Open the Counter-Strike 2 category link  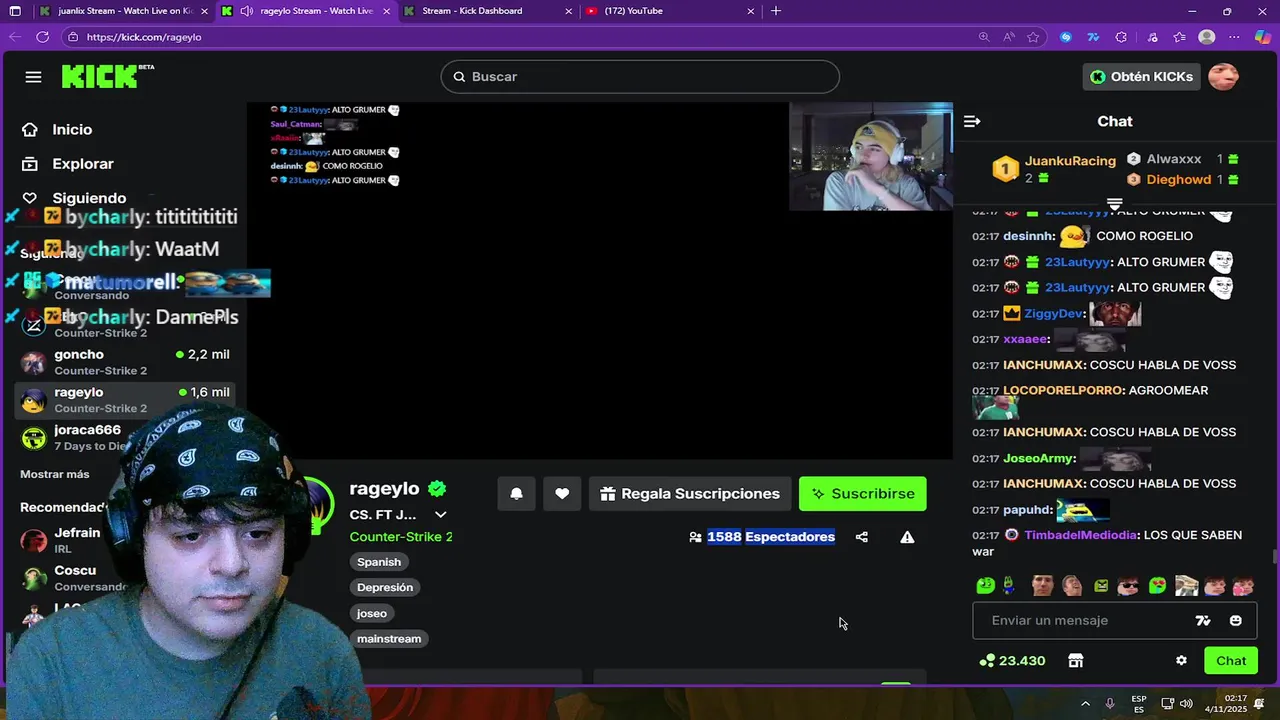(x=401, y=537)
